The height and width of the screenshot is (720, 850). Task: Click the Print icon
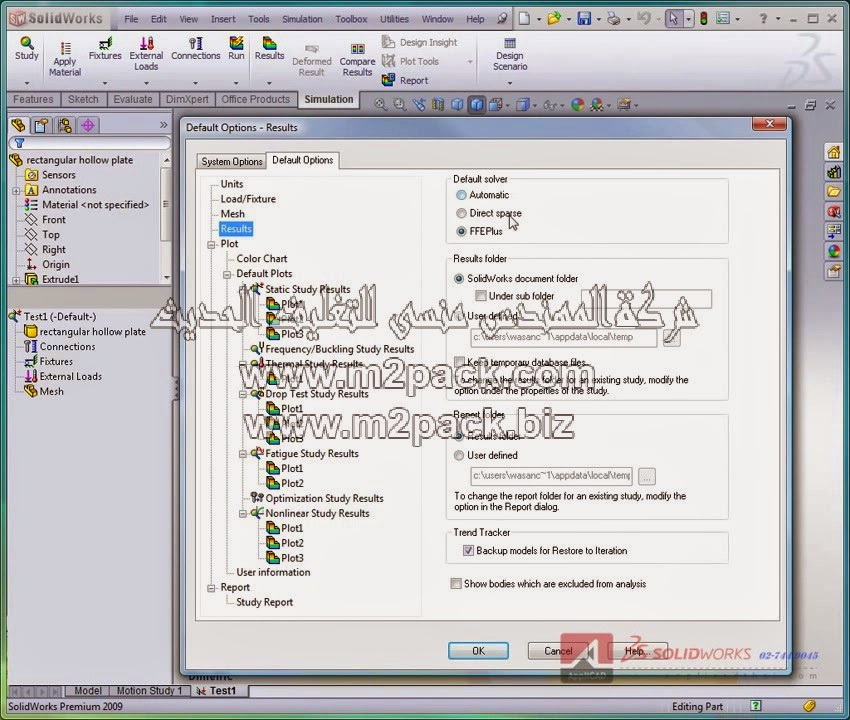pos(614,18)
